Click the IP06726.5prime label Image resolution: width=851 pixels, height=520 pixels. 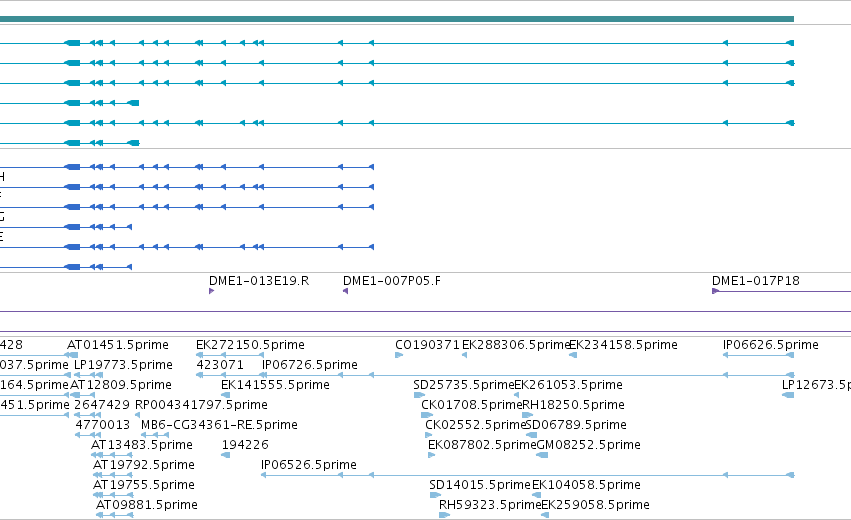(x=309, y=365)
